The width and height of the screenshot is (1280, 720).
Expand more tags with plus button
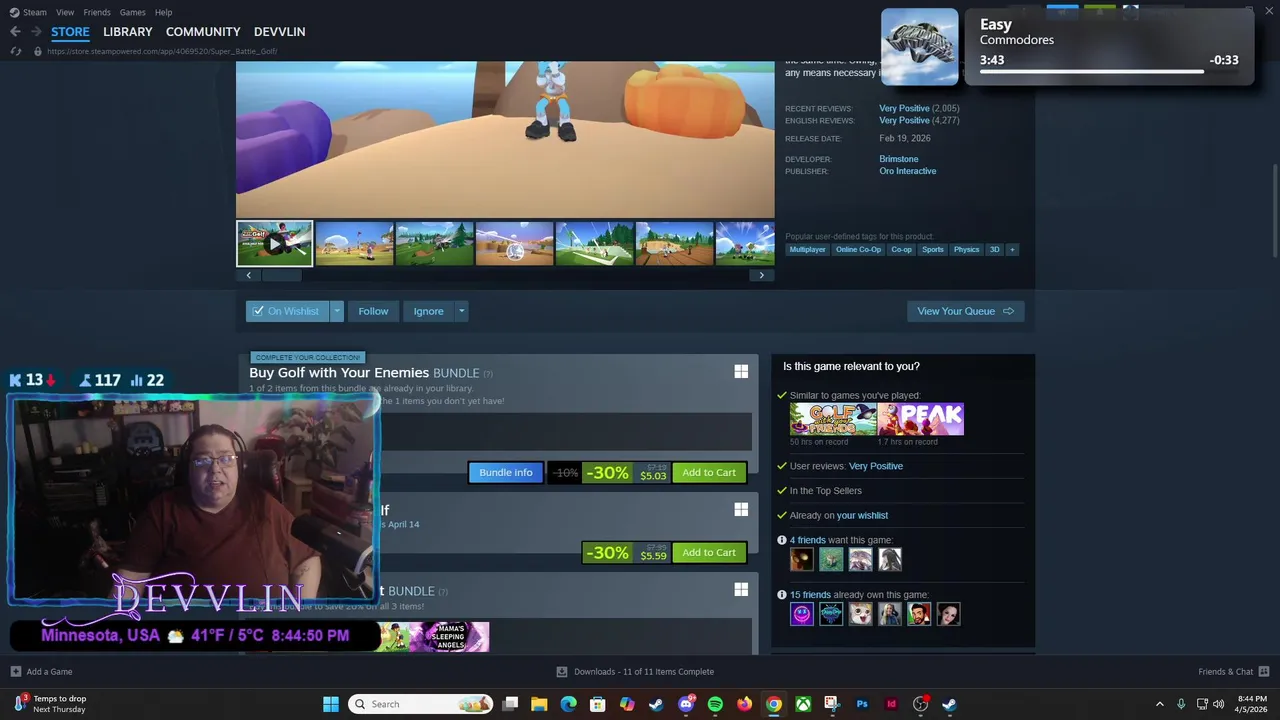coord(1011,249)
